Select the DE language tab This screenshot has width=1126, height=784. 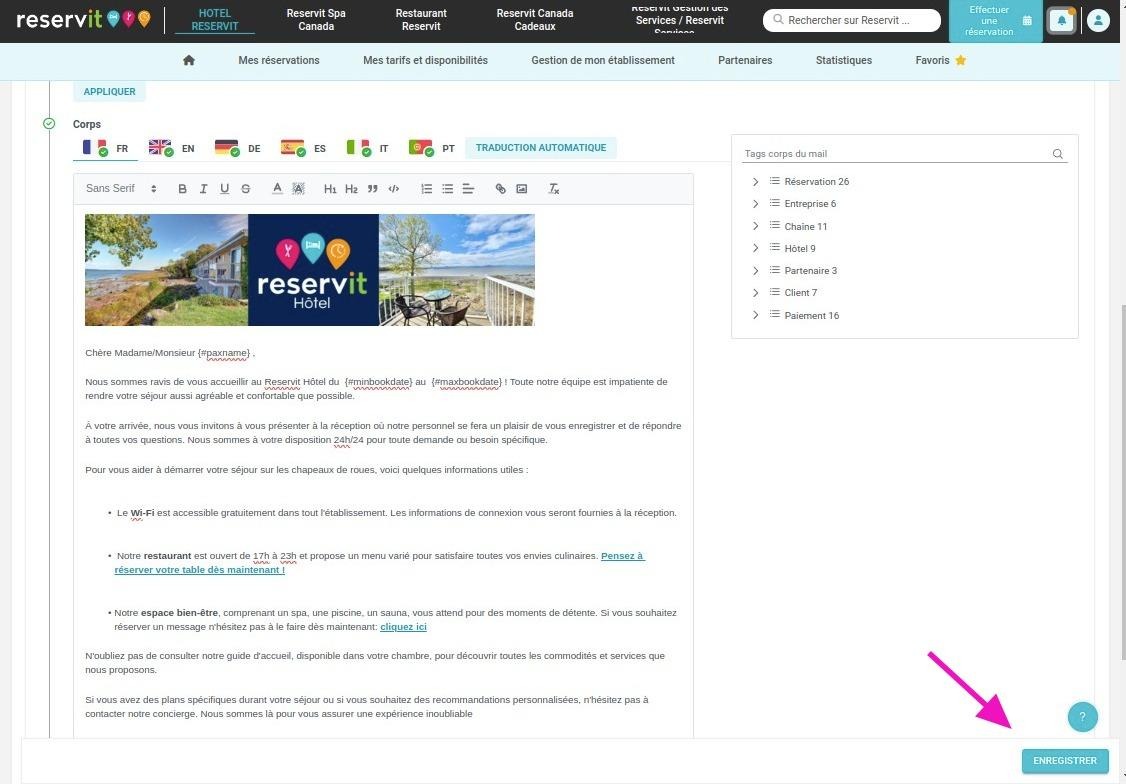click(238, 148)
